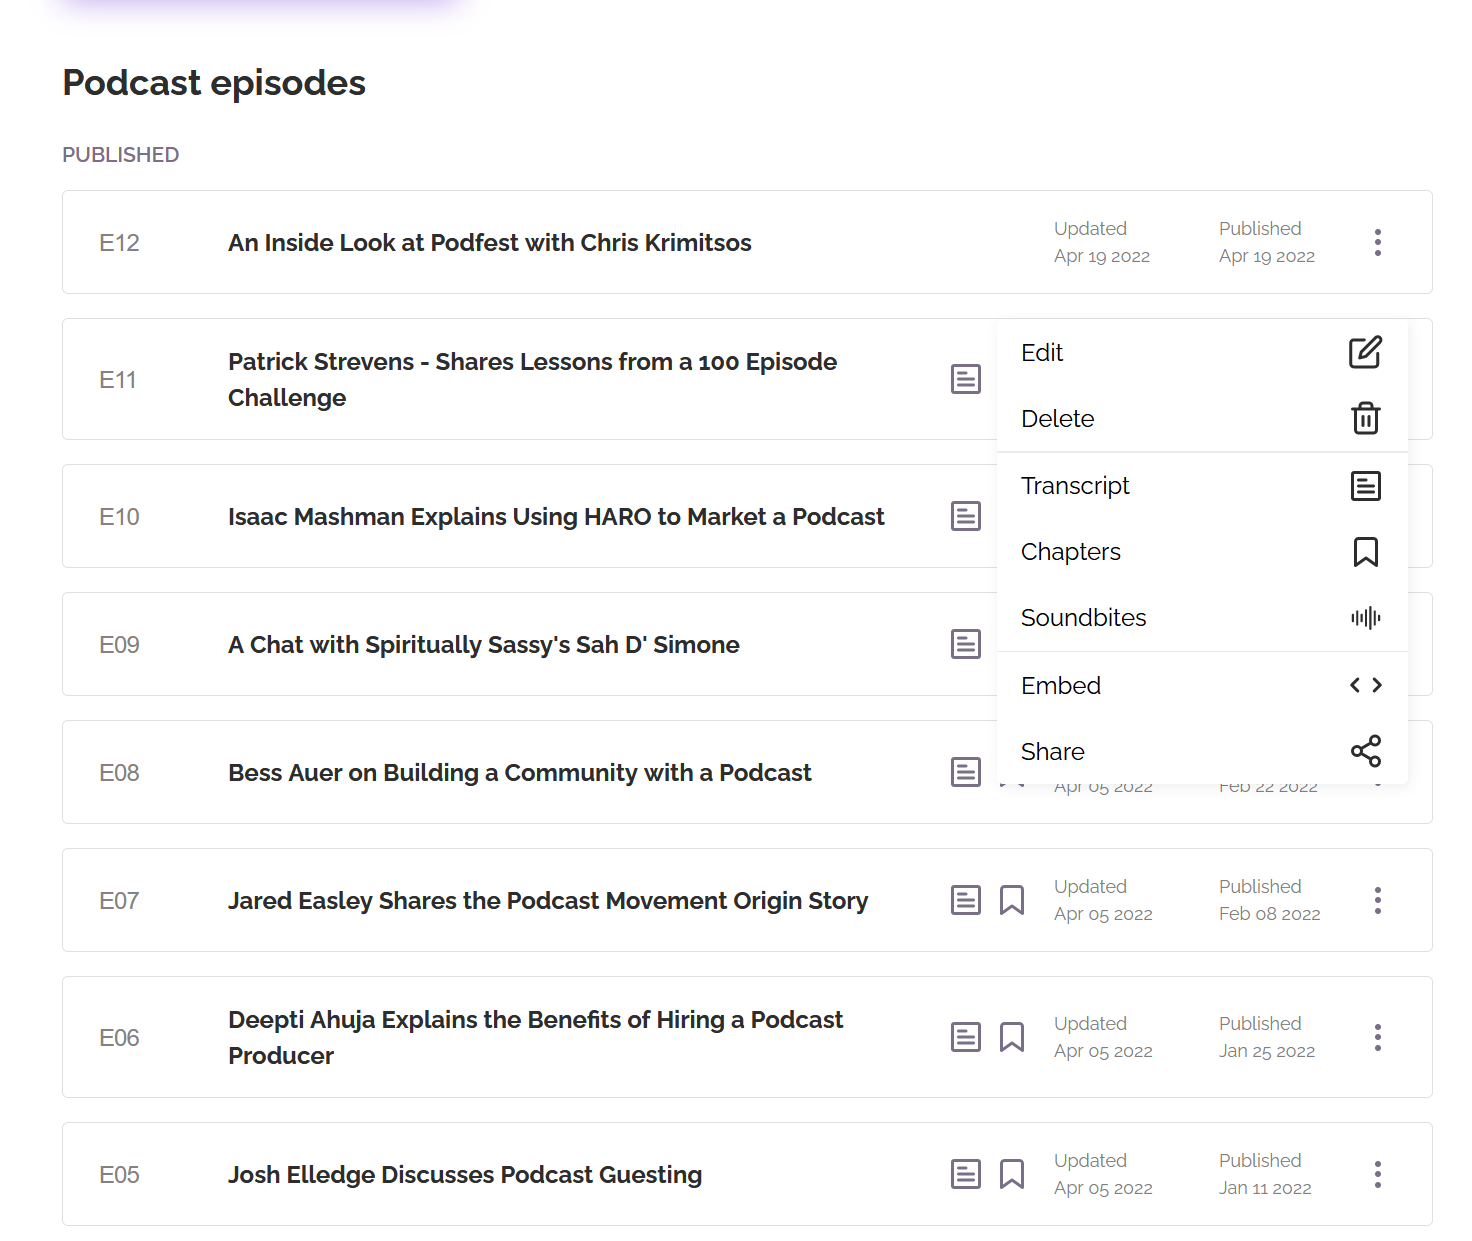1472x1241 pixels.
Task: Choose Transcript from the context menu
Action: [x=1075, y=486]
